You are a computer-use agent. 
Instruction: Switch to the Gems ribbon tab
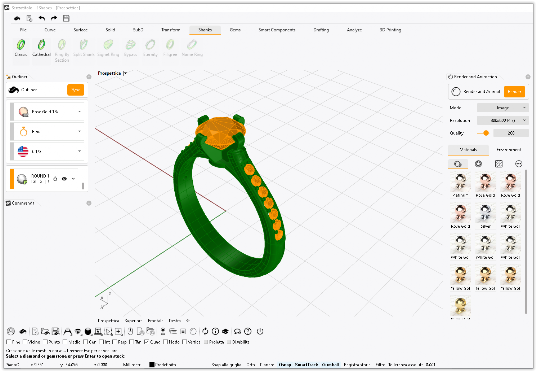235,30
